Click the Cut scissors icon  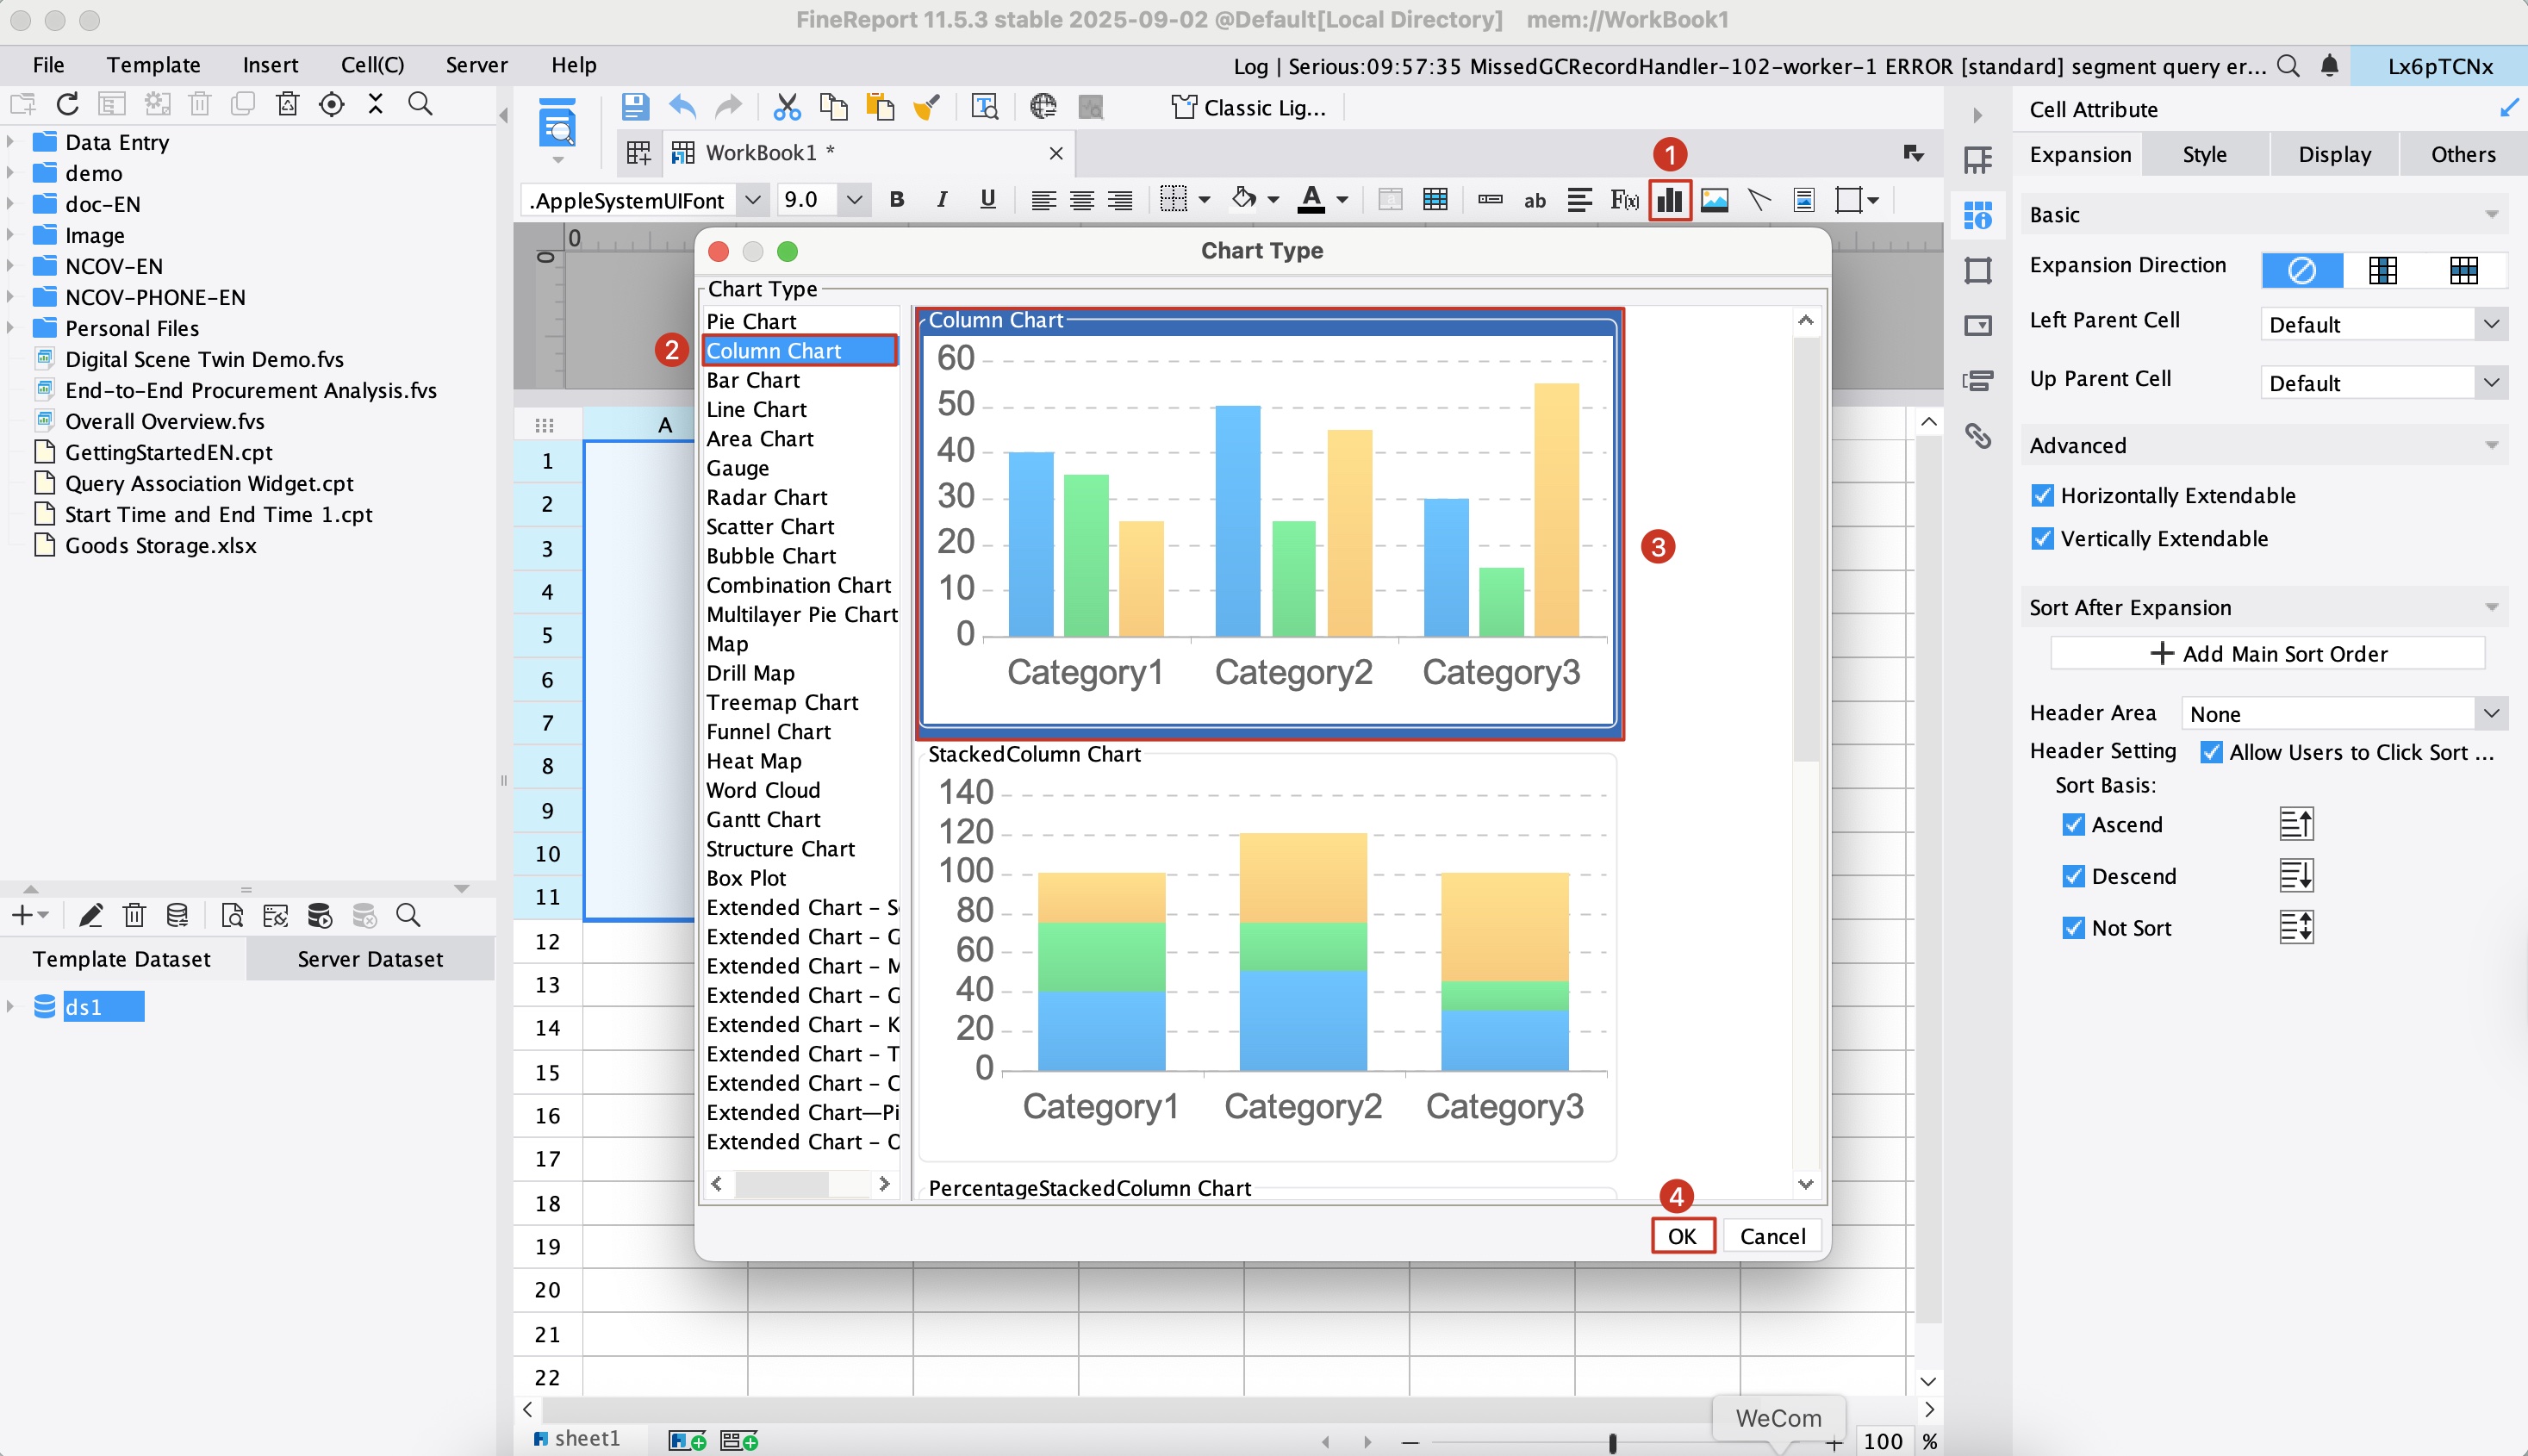click(787, 106)
